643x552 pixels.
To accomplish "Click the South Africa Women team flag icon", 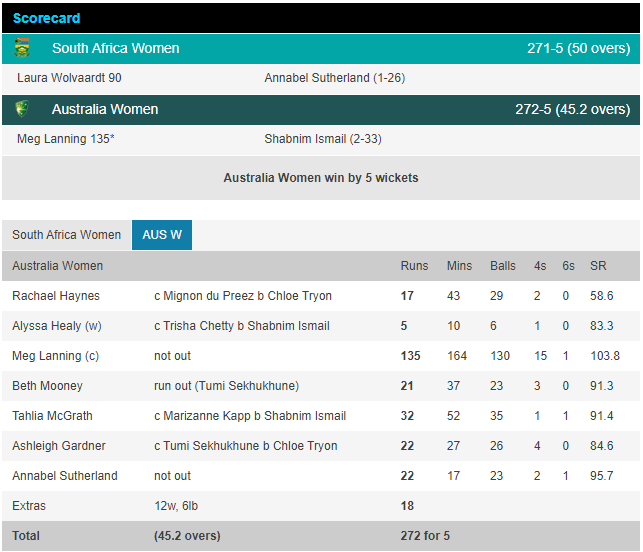I will 22,48.
